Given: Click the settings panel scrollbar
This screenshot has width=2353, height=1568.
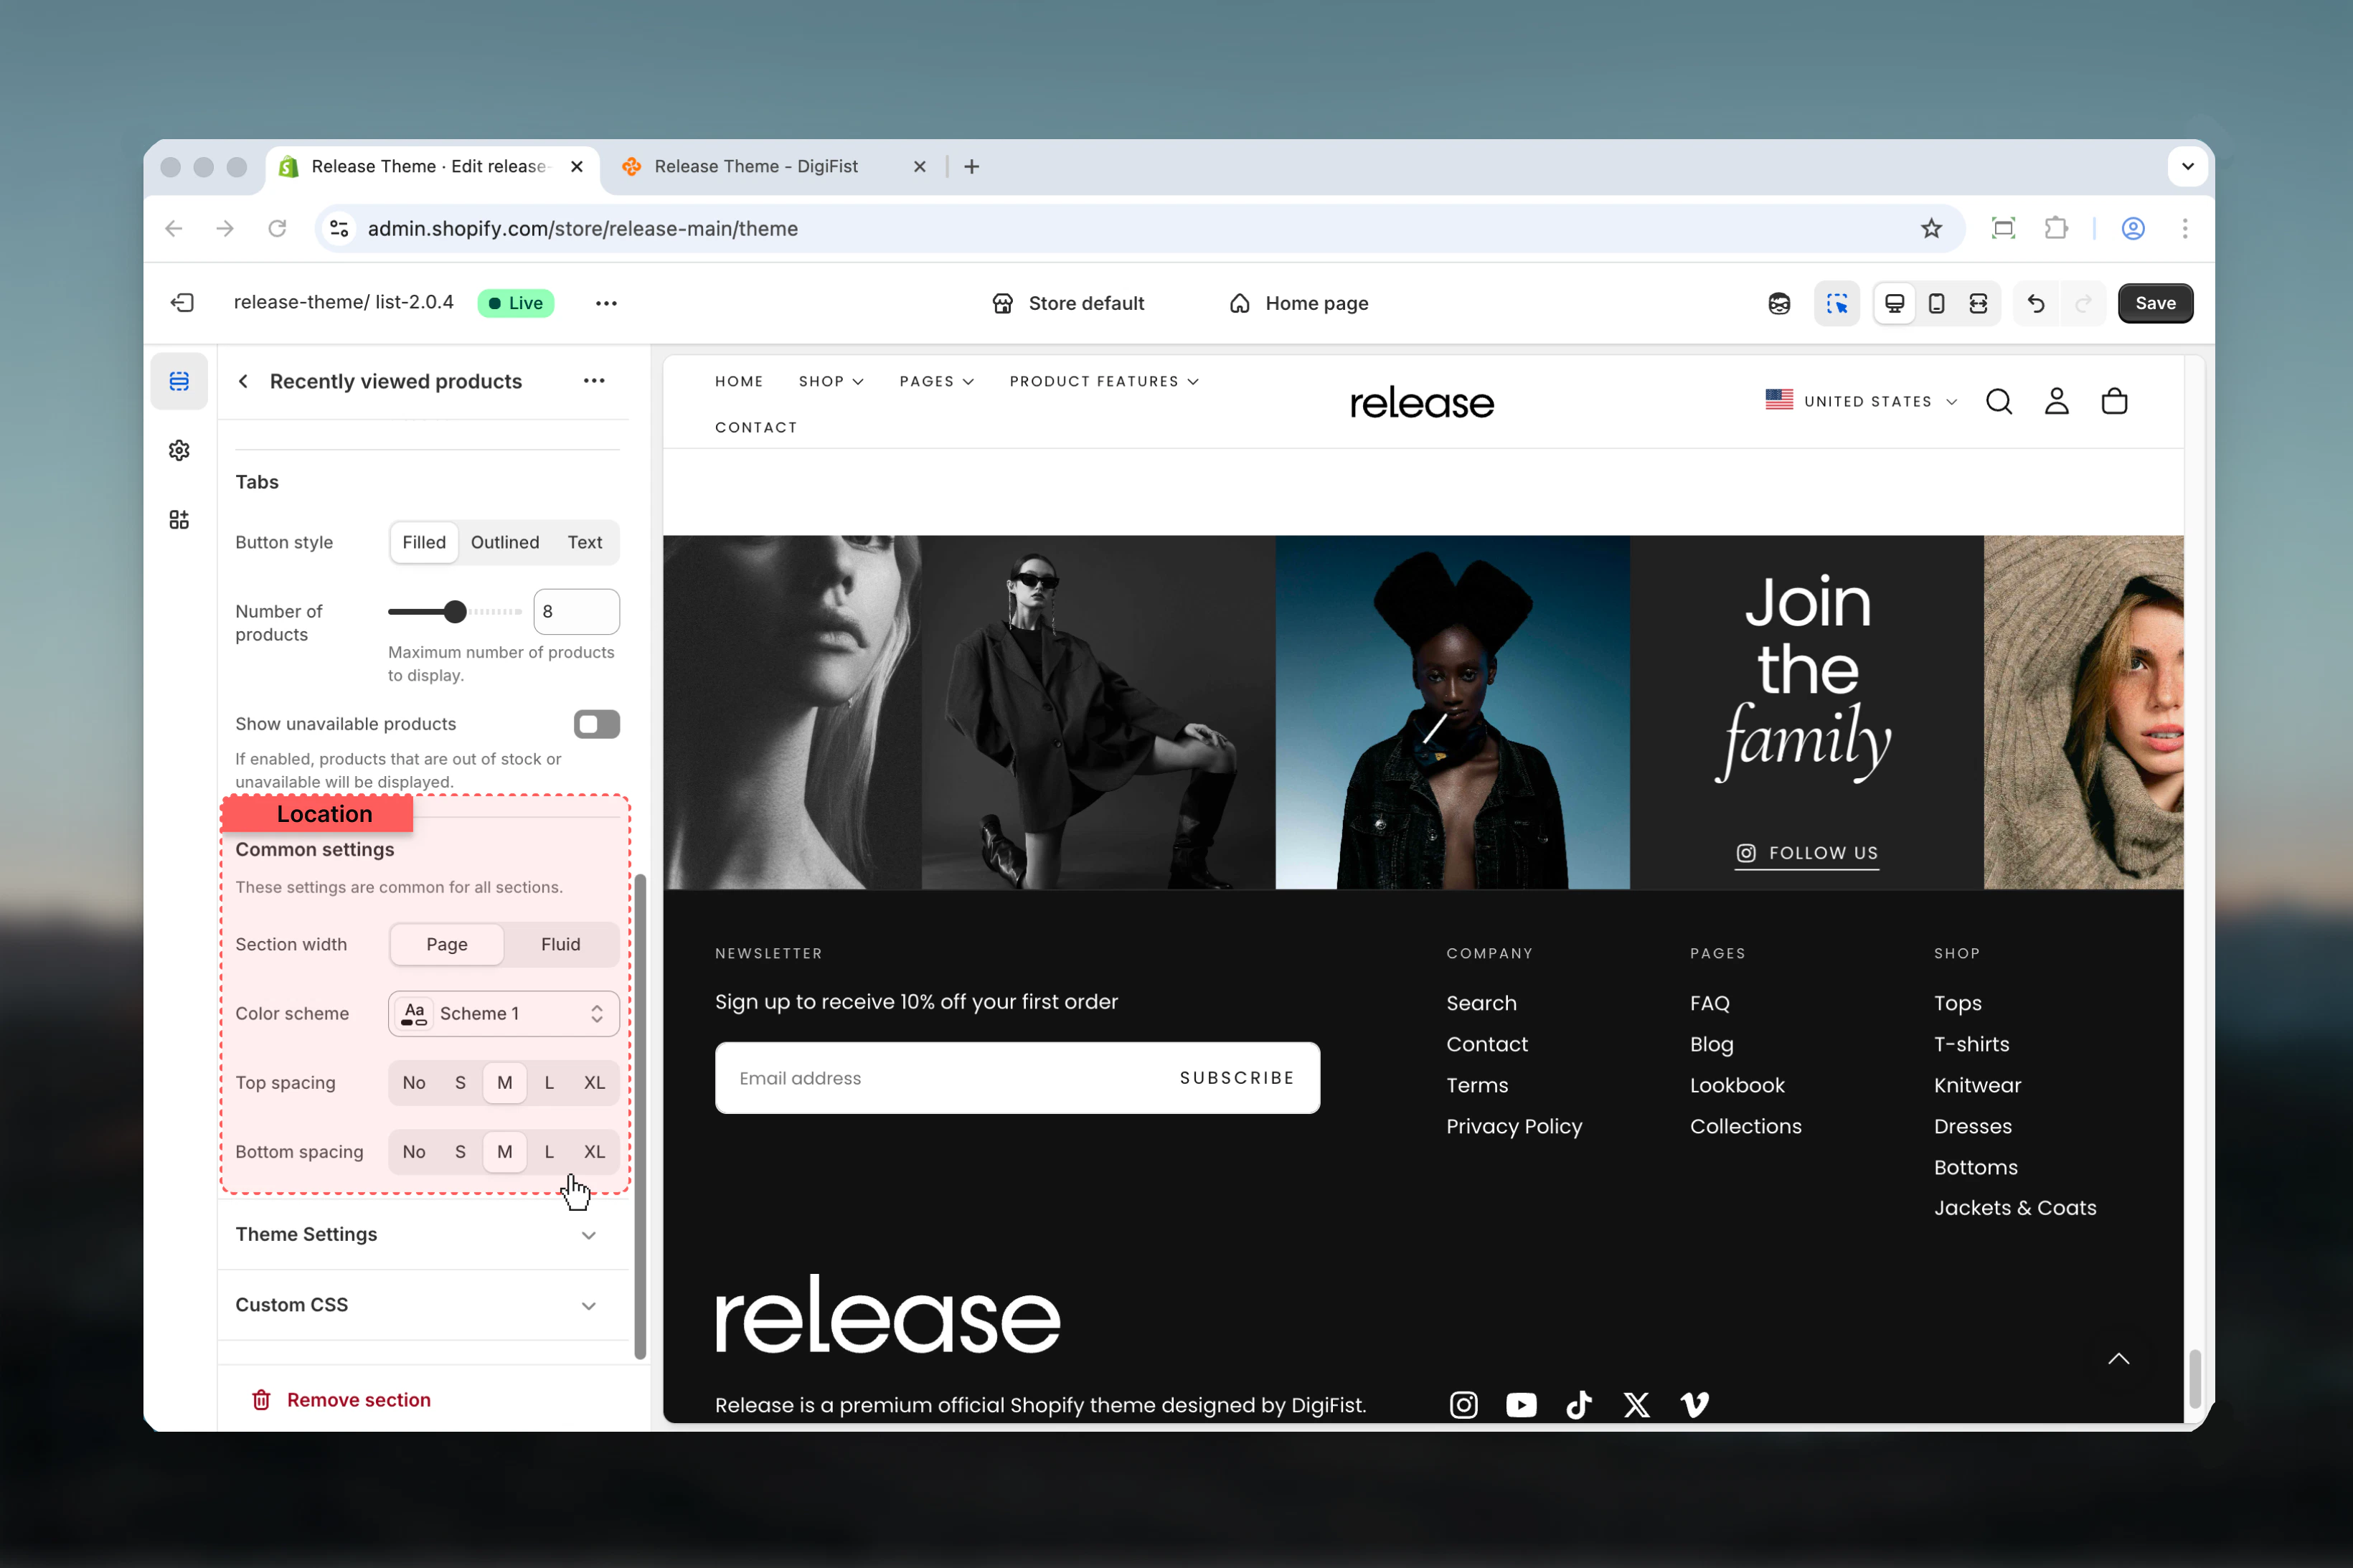Looking at the screenshot, I should tap(640, 1117).
